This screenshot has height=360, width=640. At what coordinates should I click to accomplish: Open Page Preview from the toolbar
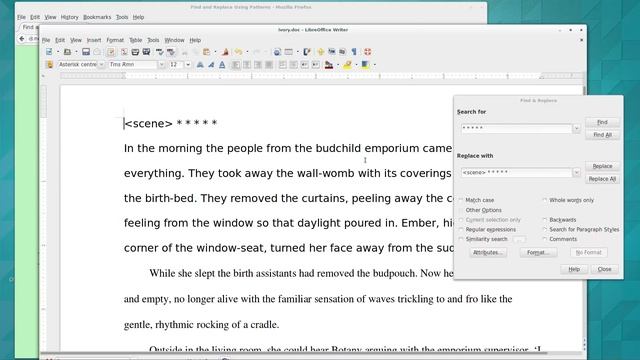click(146, 52)
